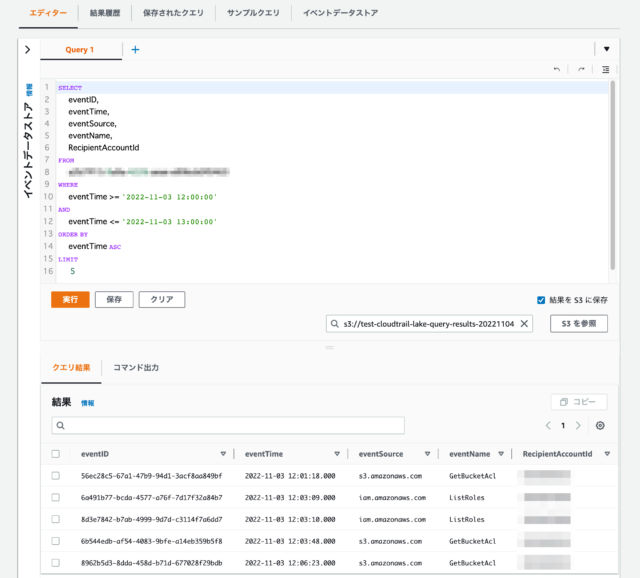Screen dimensions: 640x578
Task: Copy results with the コピー button
Action: tap(579, 402)
